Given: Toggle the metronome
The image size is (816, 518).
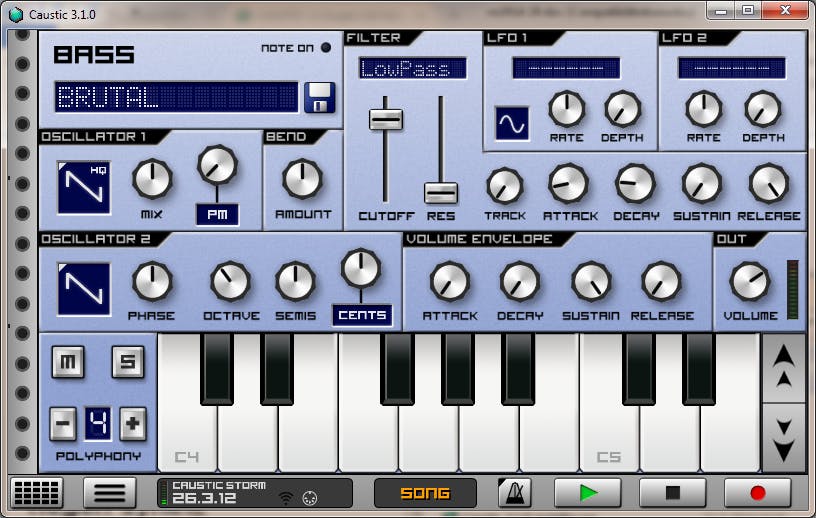Looking at the screenshot, I should (514, 492).
